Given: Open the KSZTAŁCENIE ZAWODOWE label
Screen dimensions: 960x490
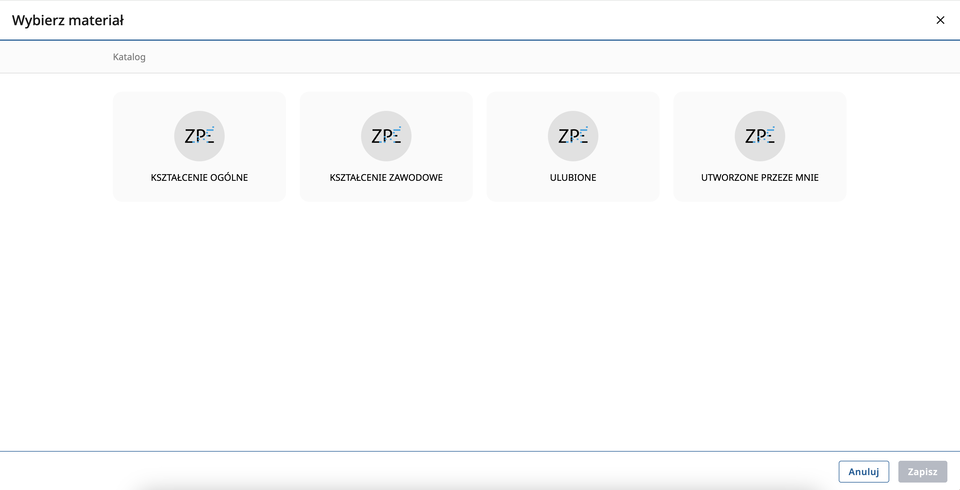Looking at the screenshot, I should pyautogui.click(x=386, y=178).
